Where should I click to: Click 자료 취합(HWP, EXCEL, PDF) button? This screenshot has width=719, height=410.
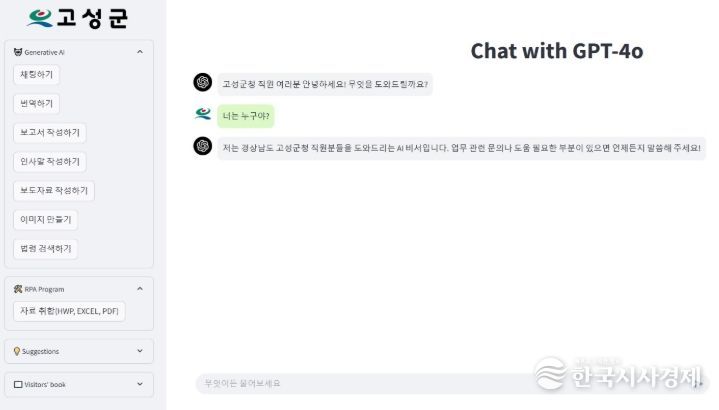pos(69,311)
